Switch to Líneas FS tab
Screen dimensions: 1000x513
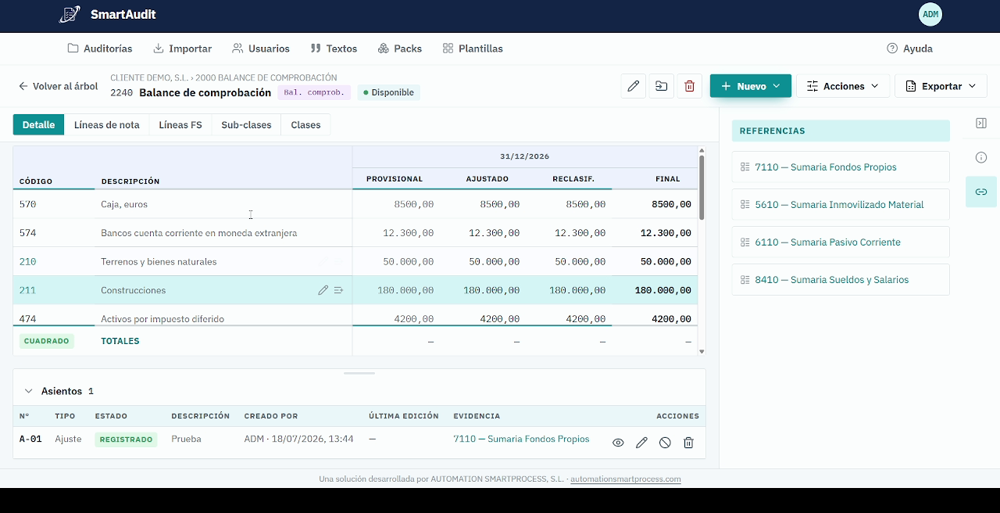(x=180, y=125)
